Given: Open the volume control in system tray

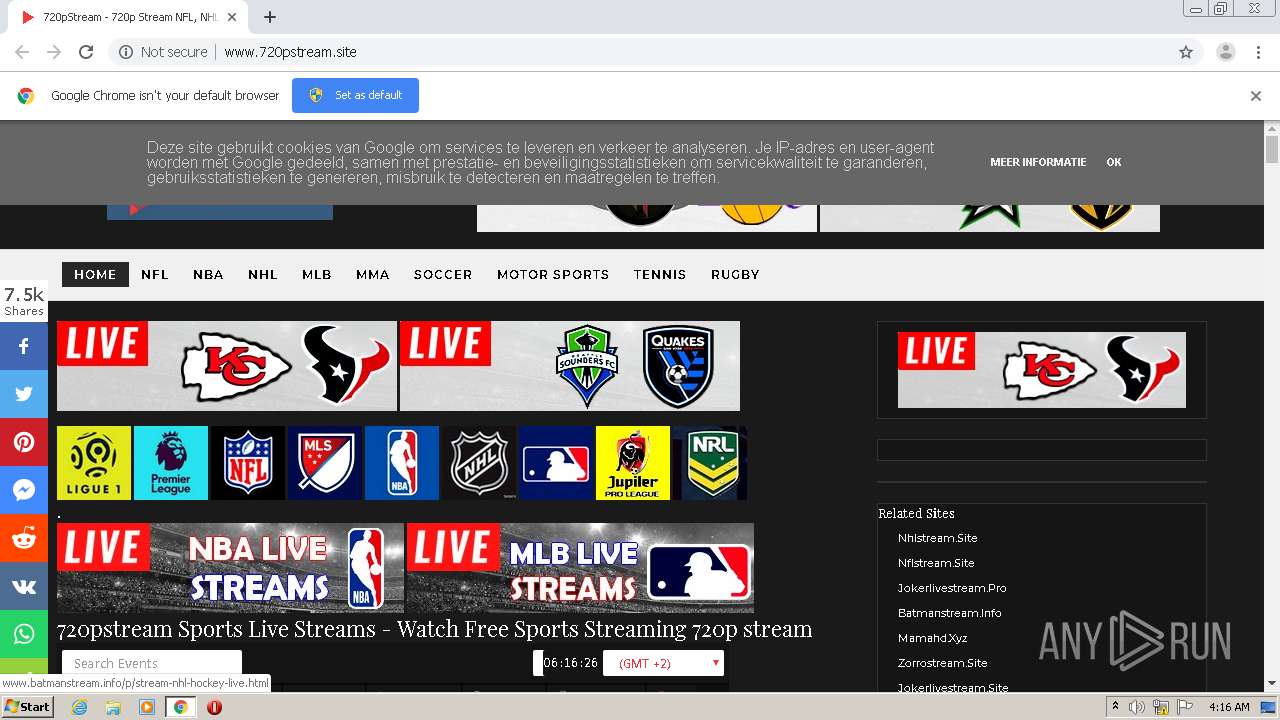Looking at the screenshot, I should (x=1137, y=707).
